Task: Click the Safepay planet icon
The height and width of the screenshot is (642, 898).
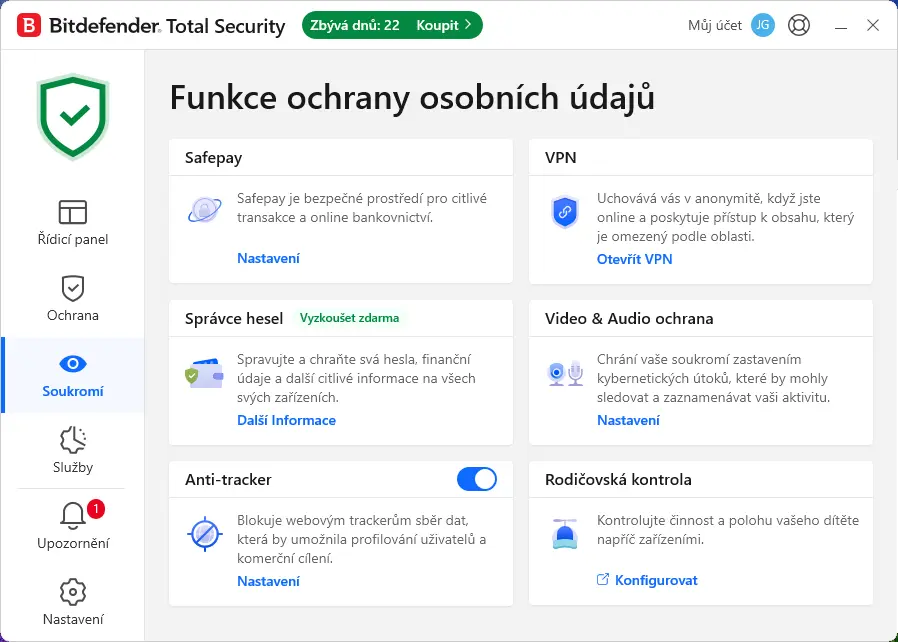Action: point(204,210)
